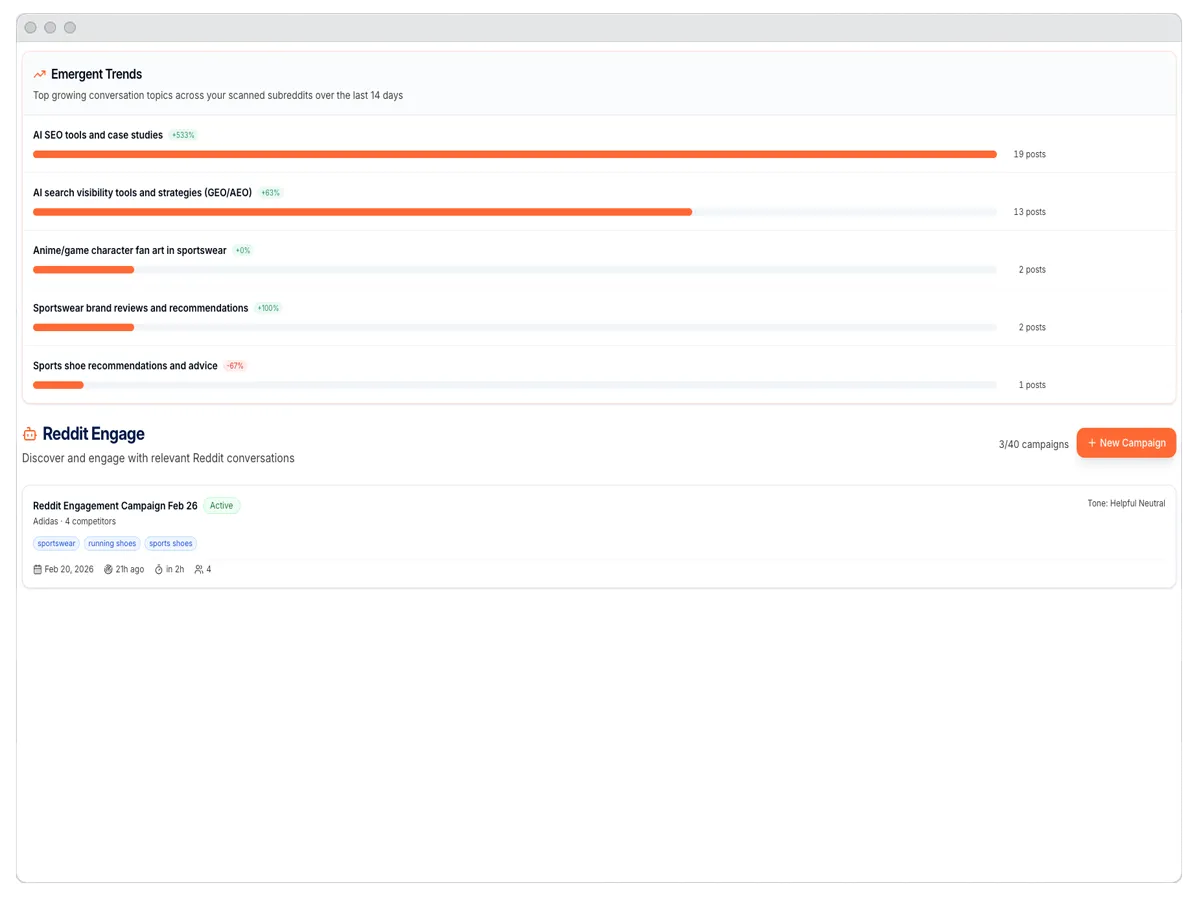This screenshot has width=1200, height=900.
Task: Select the 'sports shoes' keyword tag
Action: pyautogui.click(x=170, y=543)
